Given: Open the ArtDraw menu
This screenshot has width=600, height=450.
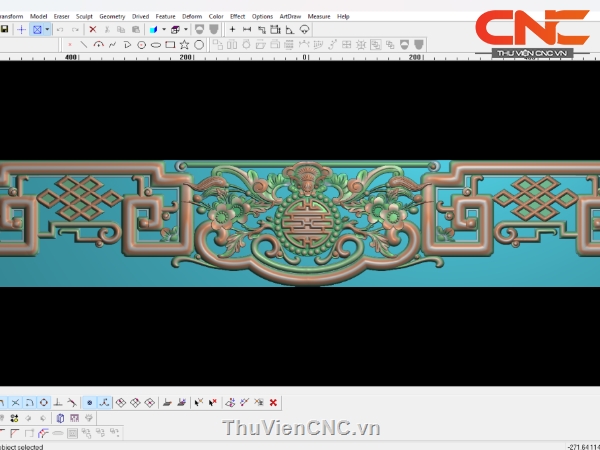Looking at the screenshot, I should [x=289, y=16].
